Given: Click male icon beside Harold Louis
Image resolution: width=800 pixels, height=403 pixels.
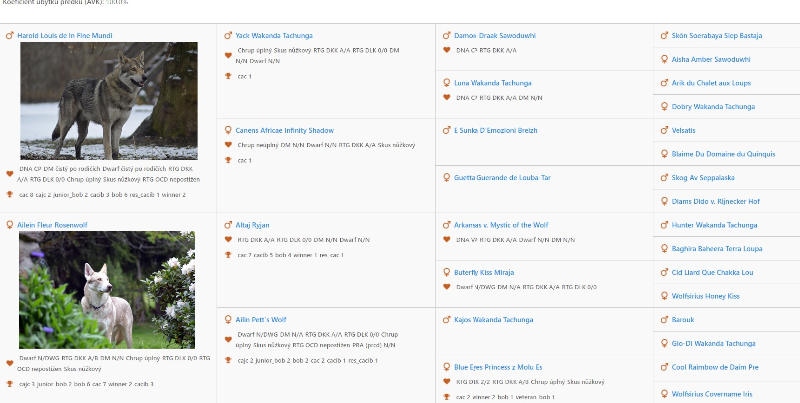Looking at the screenshot, I should (x=10, y=35).
